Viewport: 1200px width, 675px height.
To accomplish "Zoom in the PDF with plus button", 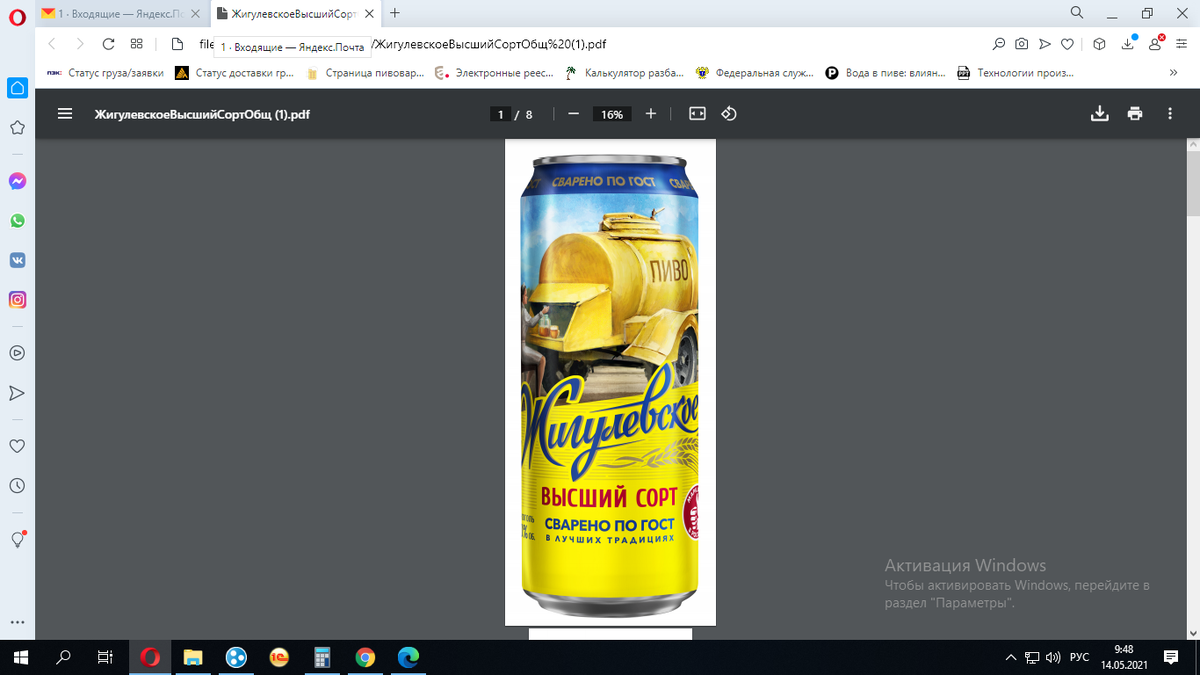I will [651, 114].
